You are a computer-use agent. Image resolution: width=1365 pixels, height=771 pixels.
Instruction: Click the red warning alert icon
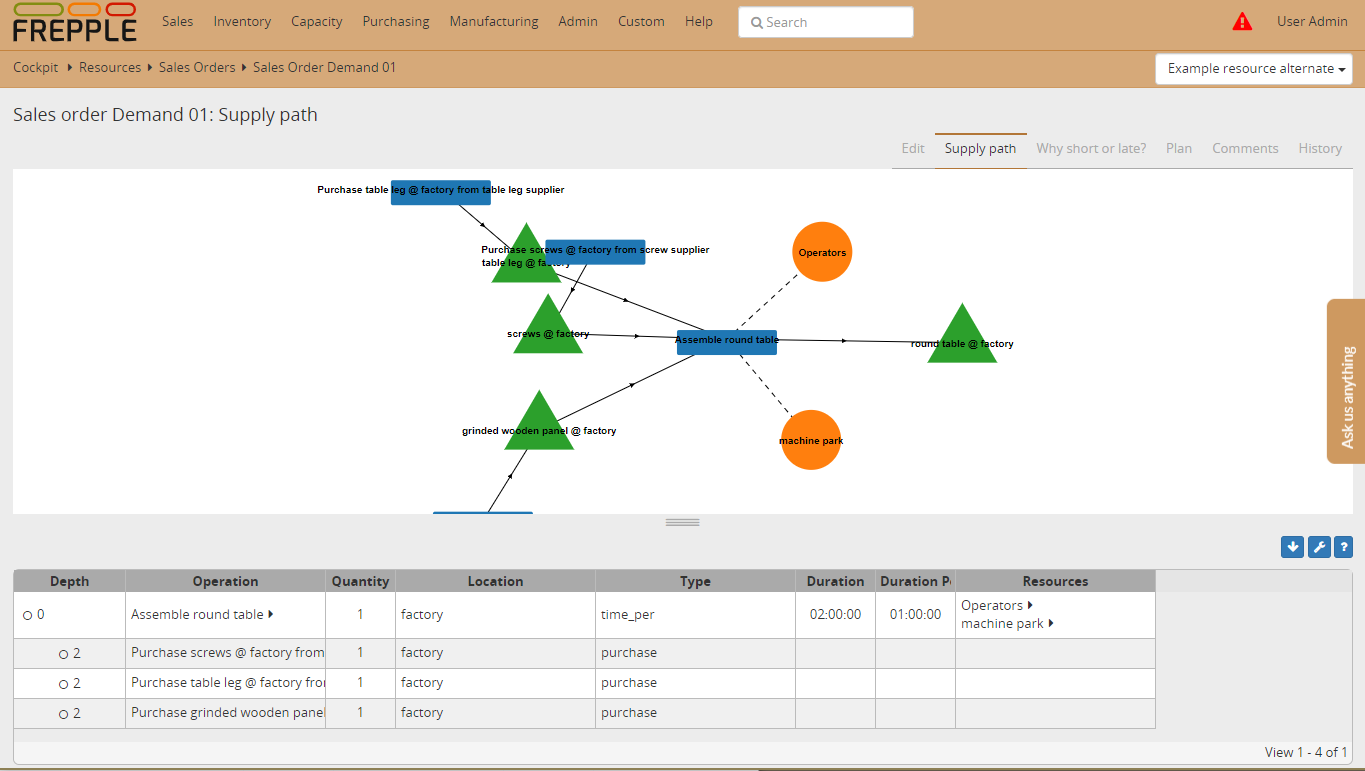1242,21
